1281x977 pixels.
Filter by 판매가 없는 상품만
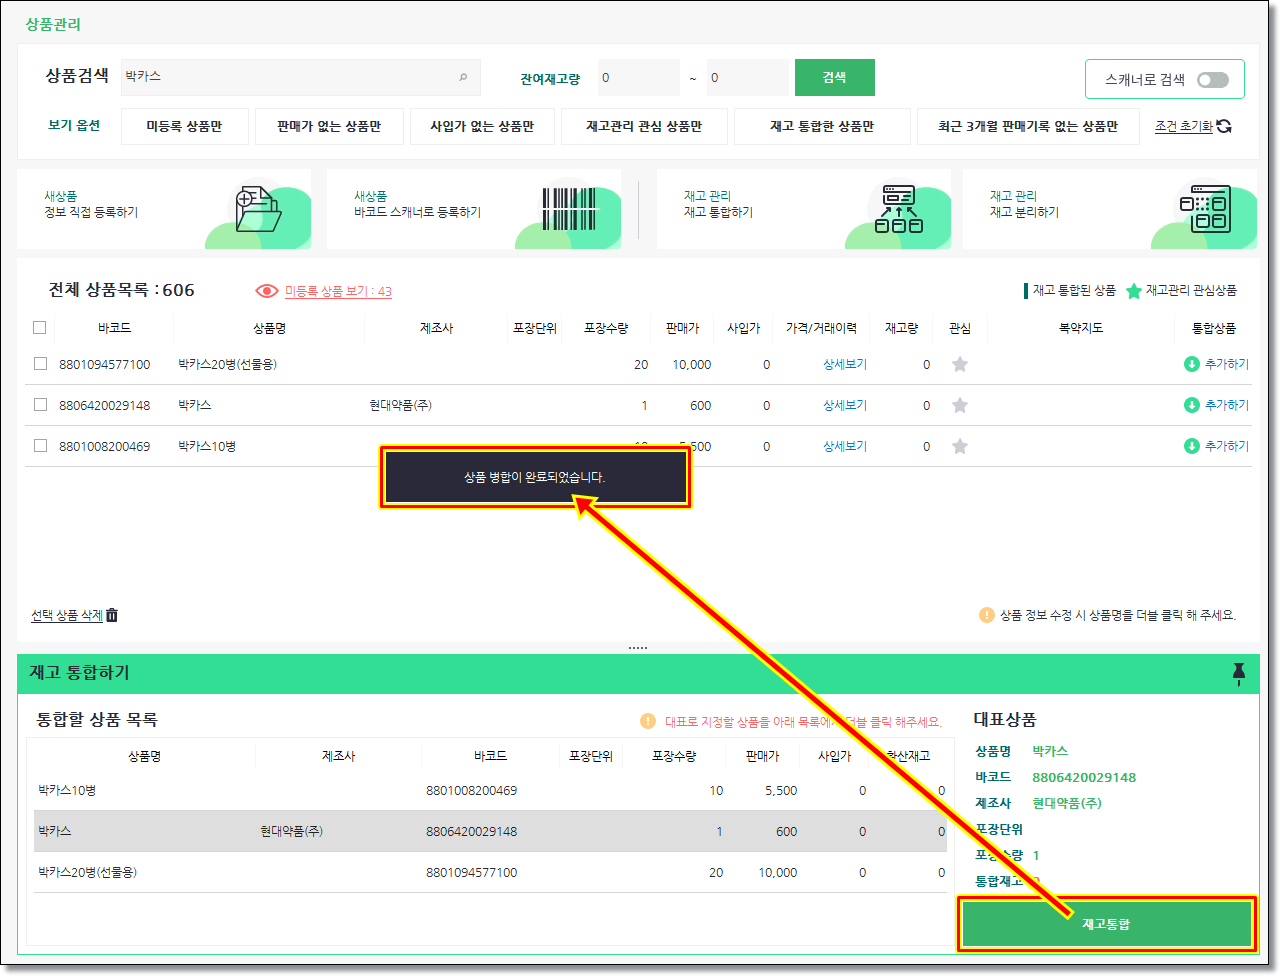329,127
